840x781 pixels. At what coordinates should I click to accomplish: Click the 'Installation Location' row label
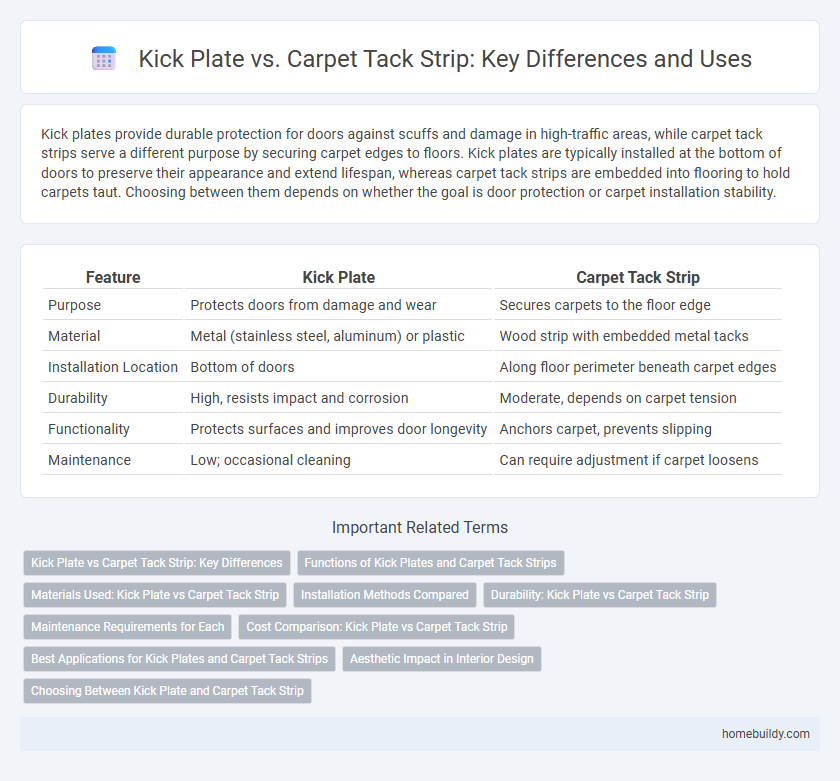[113, 367]
